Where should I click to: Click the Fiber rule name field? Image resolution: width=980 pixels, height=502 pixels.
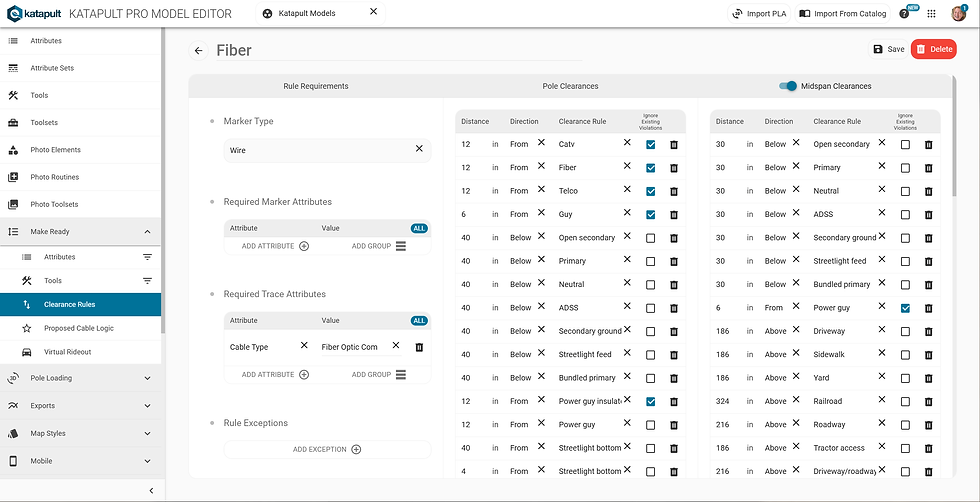(x=399, y=51)
